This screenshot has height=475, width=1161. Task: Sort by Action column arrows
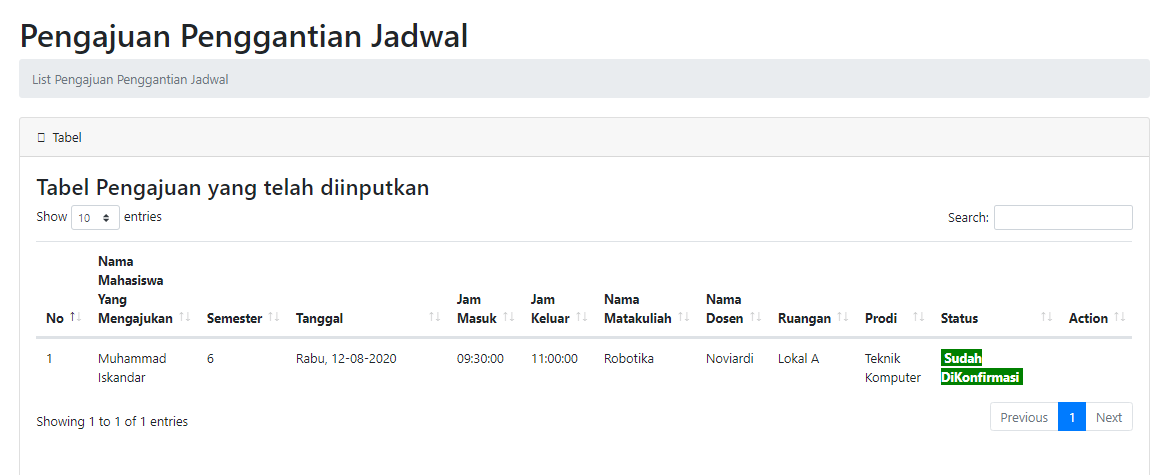[x=1120, y=317]
